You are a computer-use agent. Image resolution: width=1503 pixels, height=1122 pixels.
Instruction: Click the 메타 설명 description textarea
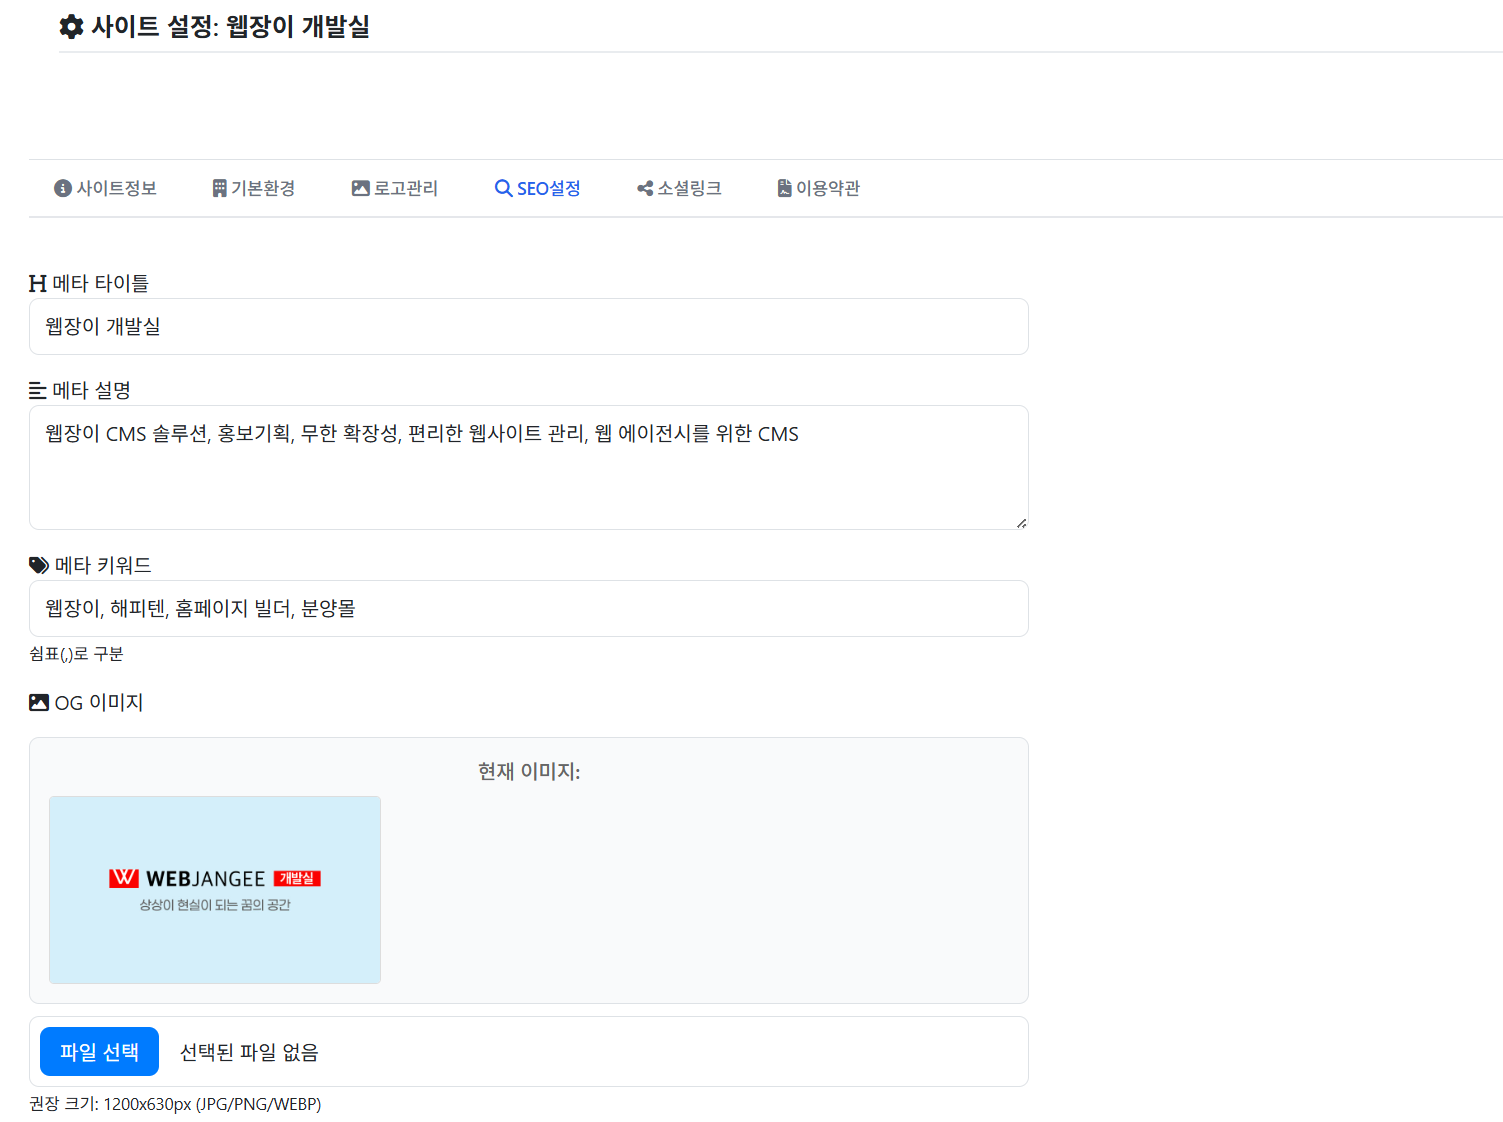528,467
